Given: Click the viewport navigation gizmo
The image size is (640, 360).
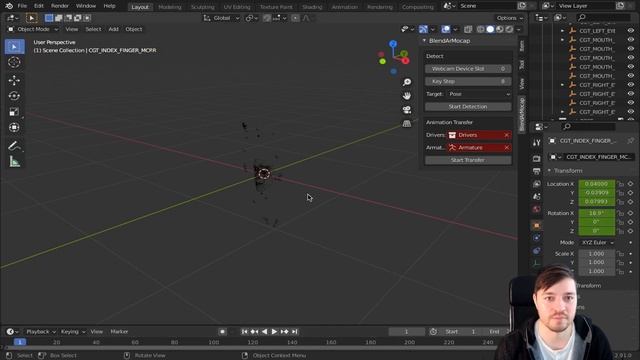Looking at the screenshot, I should pos(393,58).
